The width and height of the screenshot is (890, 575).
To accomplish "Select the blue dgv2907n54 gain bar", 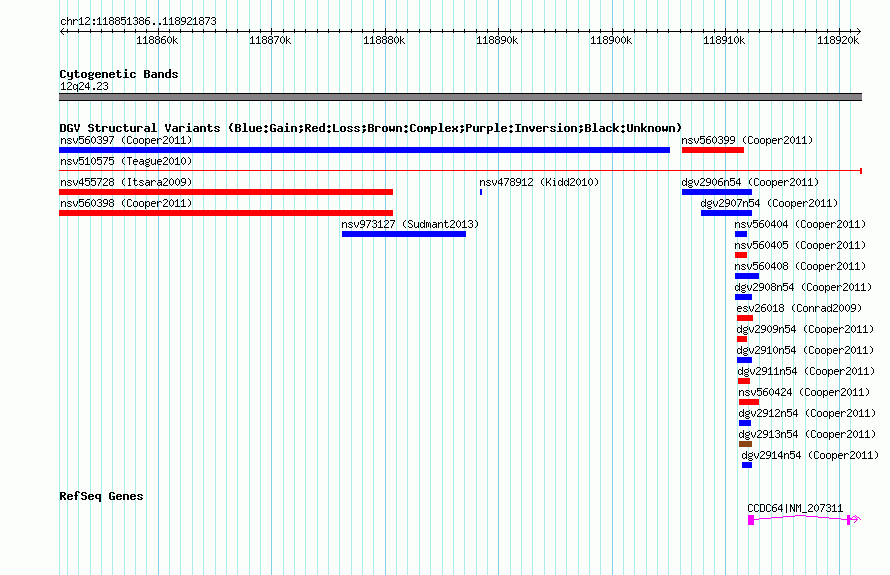I will pyautogui.click(x=727, y=213).
